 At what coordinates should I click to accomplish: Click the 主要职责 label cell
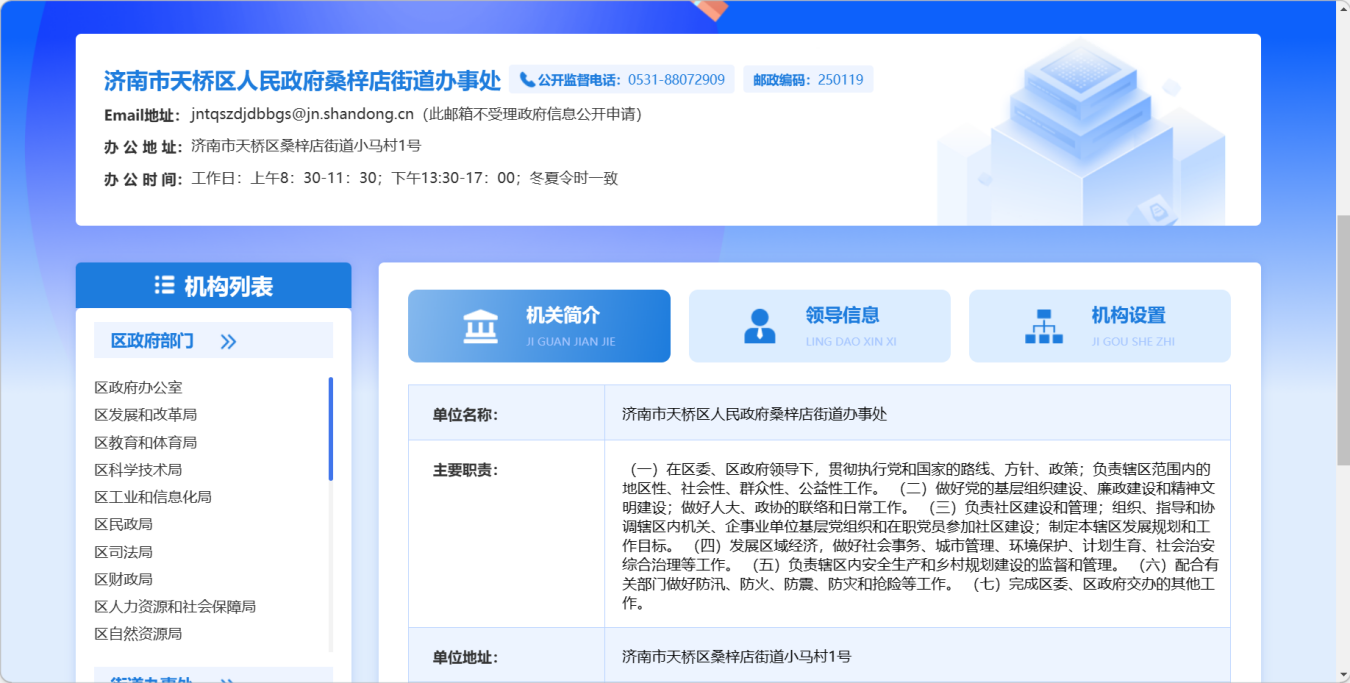tap(506, 534)
